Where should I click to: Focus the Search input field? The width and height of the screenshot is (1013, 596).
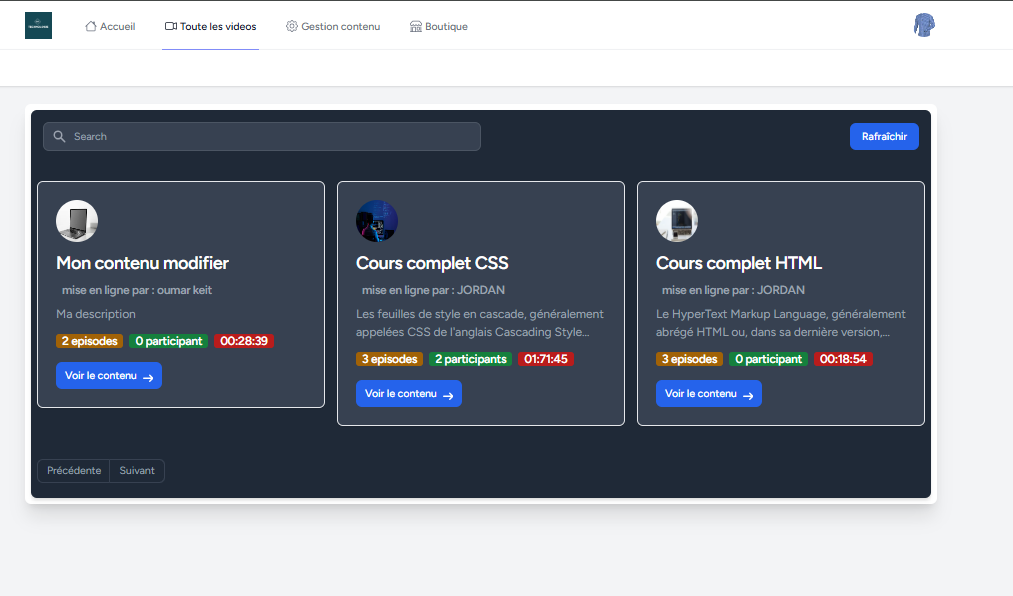[270, 136]
